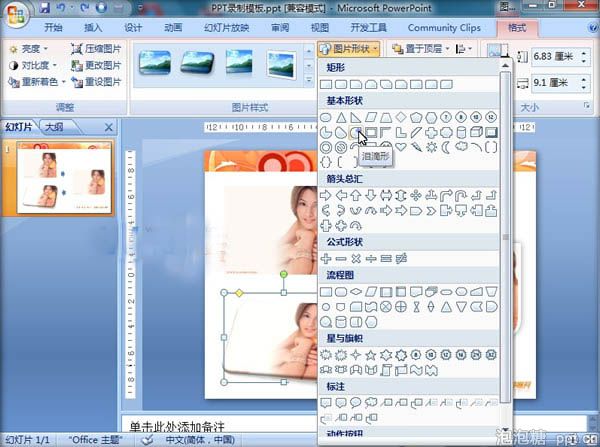This screenshot has height=447, width=600.
Task: Choose the wave banner shape
Action: tap(416, 370)
